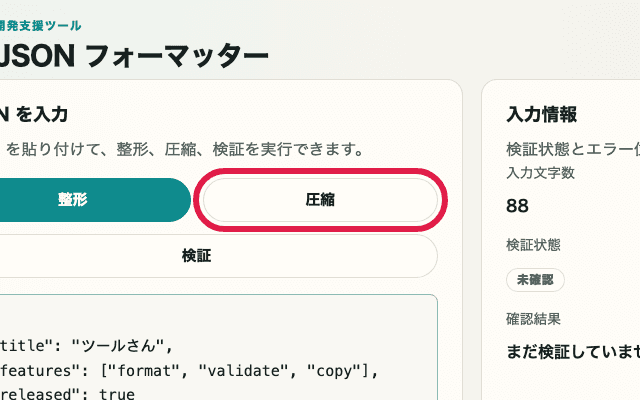Click the 入力文字数 label
Viewport: 640px width, 400px height.
point(540,173)
